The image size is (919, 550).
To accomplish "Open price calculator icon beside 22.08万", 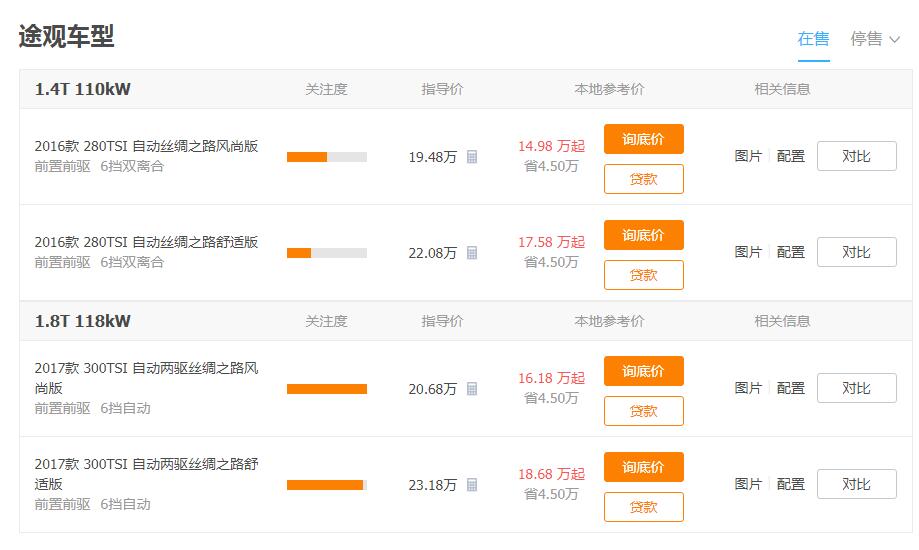I will click(x=472, y=253).
